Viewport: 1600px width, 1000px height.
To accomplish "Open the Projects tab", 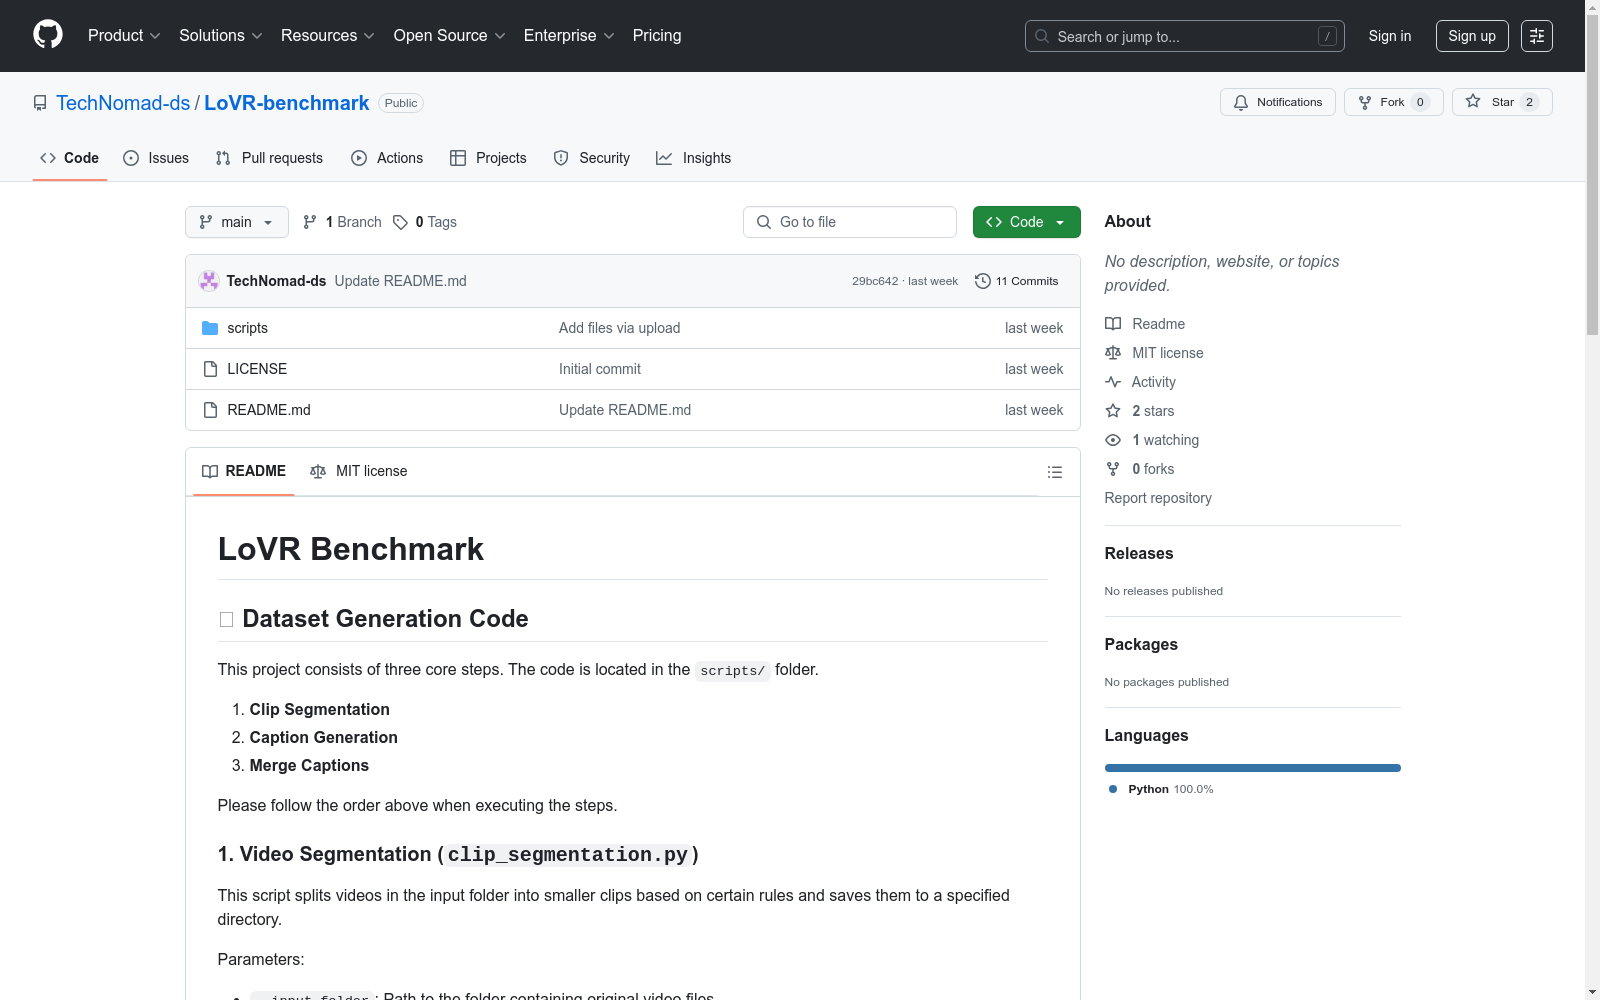I will 488,158.
